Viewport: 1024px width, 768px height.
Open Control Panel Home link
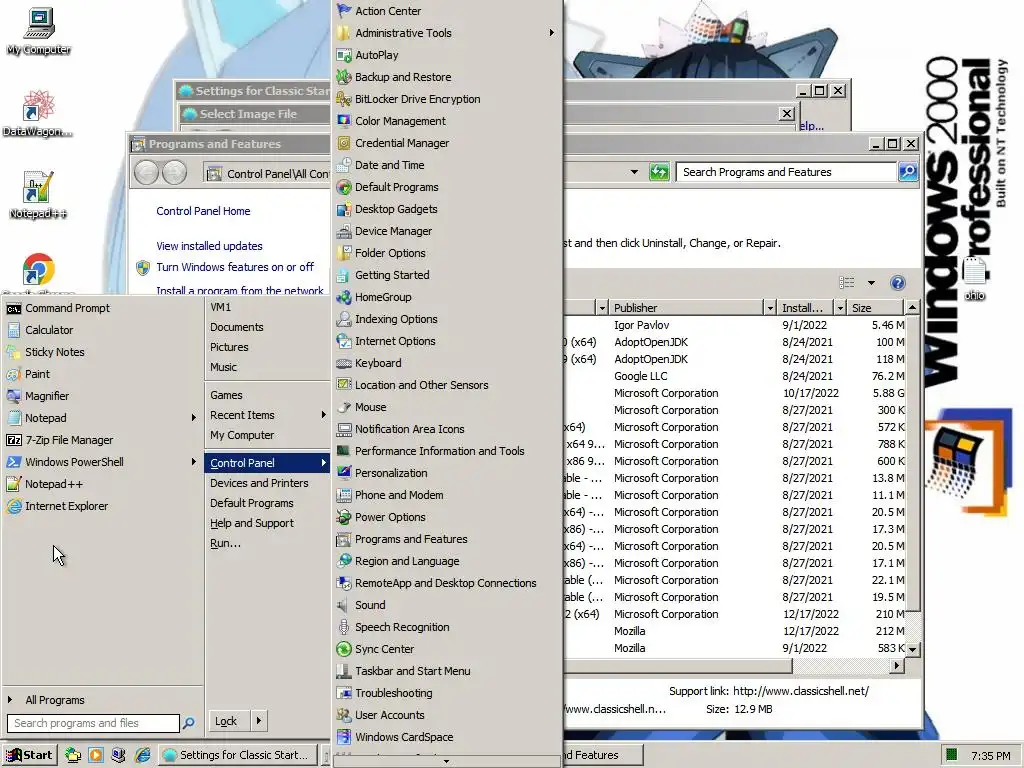(x=203, y=211)
